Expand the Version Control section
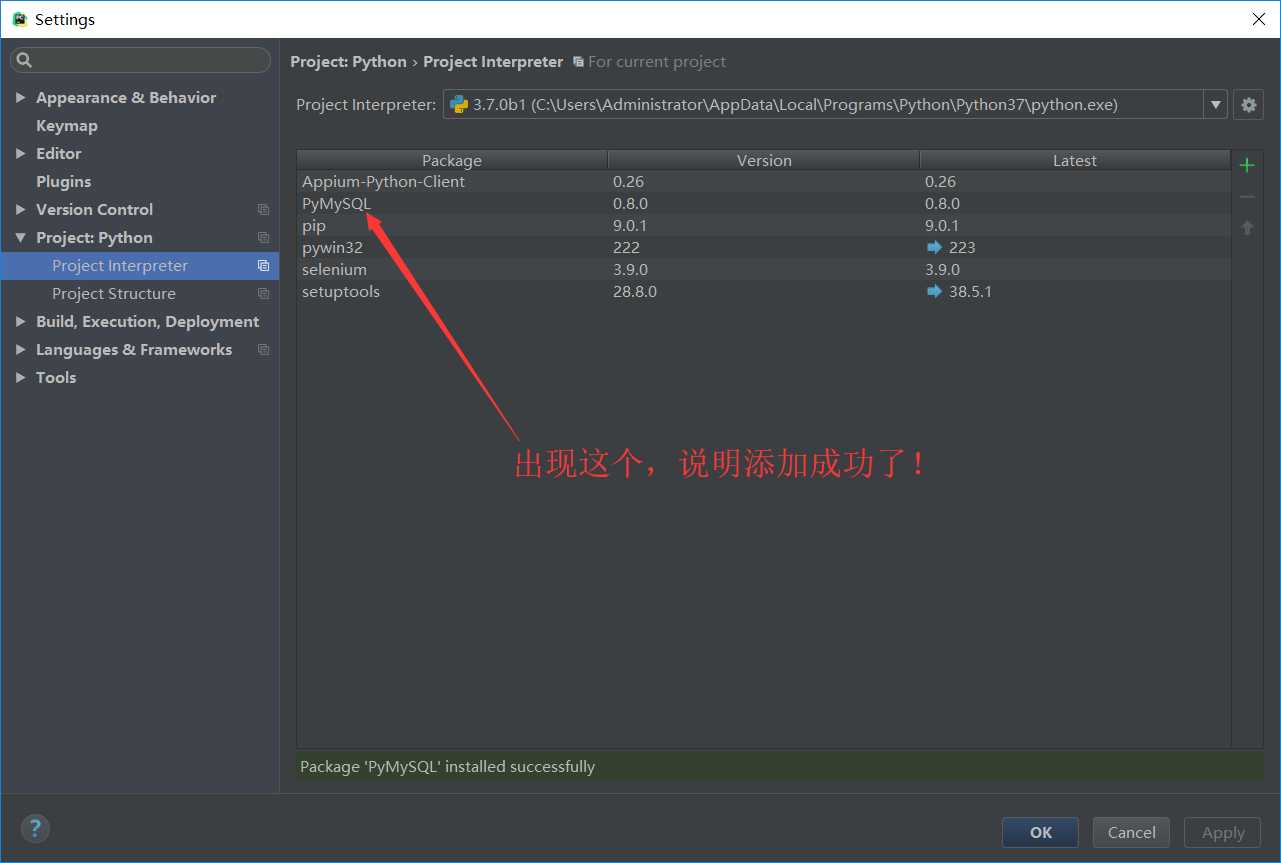 pyautogui.click(x=20, y=210)
